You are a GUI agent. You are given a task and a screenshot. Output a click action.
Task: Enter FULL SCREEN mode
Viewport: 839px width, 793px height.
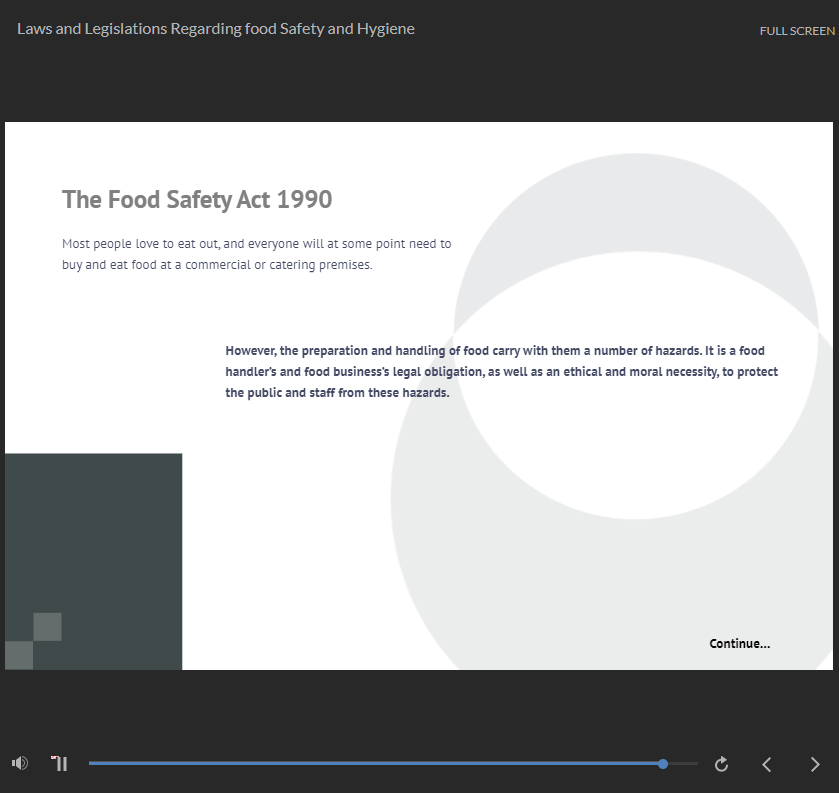point(796,31)
